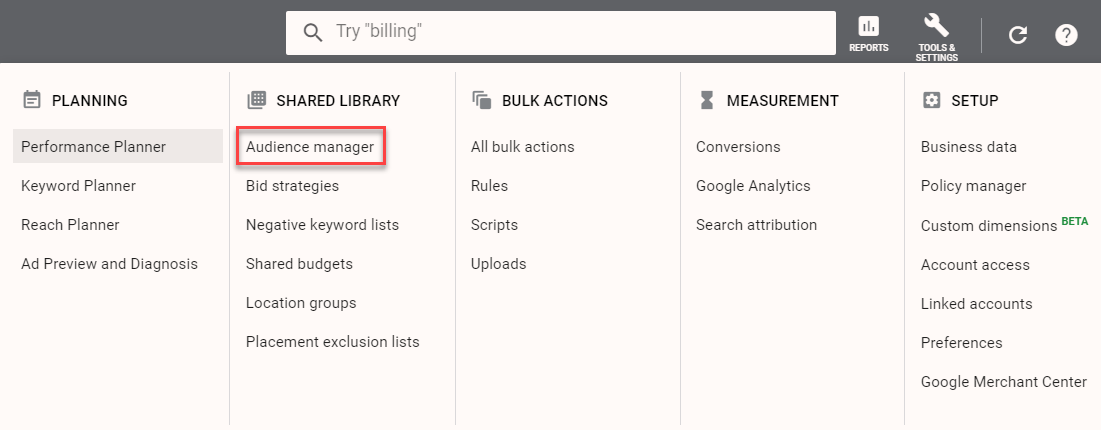Choose Custom dimensions beta option
This screenshot has width=1101, height=430.
(988, 226)
